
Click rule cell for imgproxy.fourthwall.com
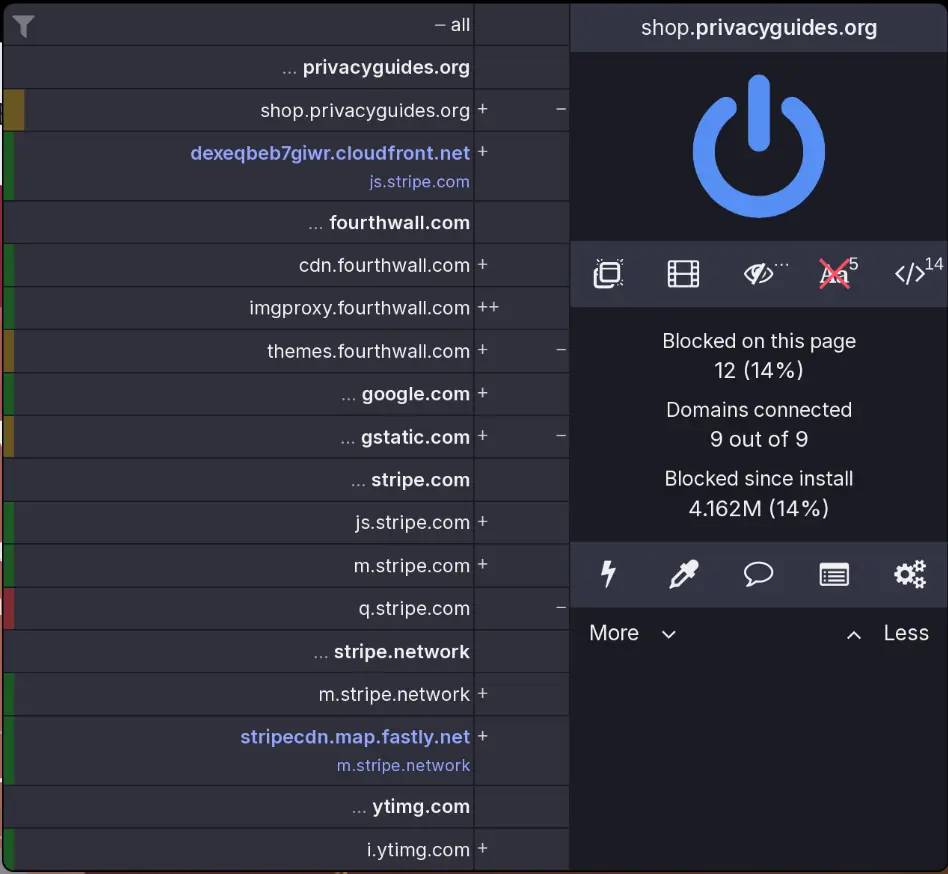522,308
